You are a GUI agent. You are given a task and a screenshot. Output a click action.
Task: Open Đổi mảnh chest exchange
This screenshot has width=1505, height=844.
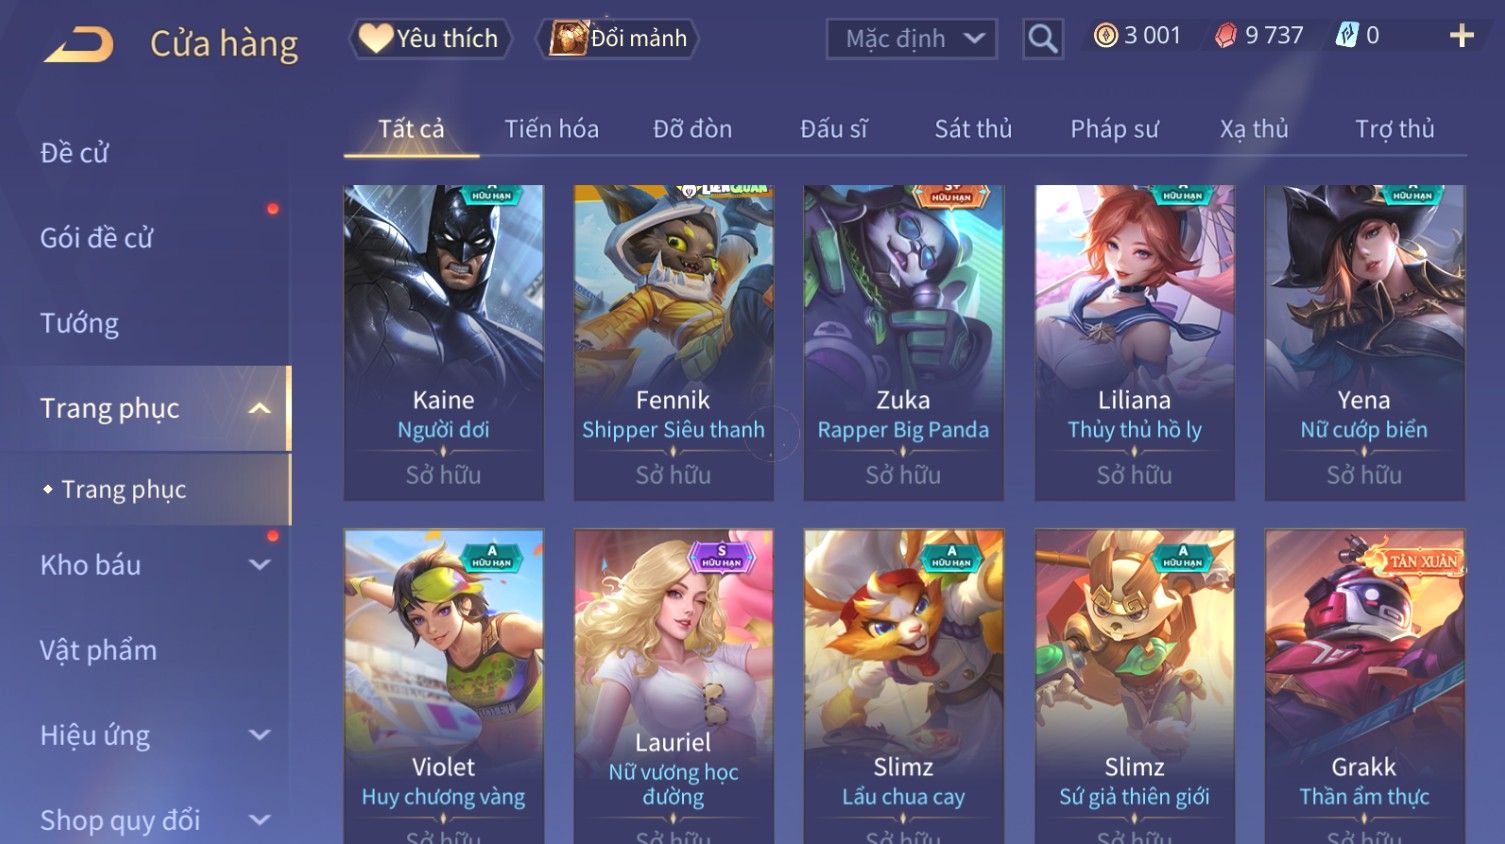point(619,39)
